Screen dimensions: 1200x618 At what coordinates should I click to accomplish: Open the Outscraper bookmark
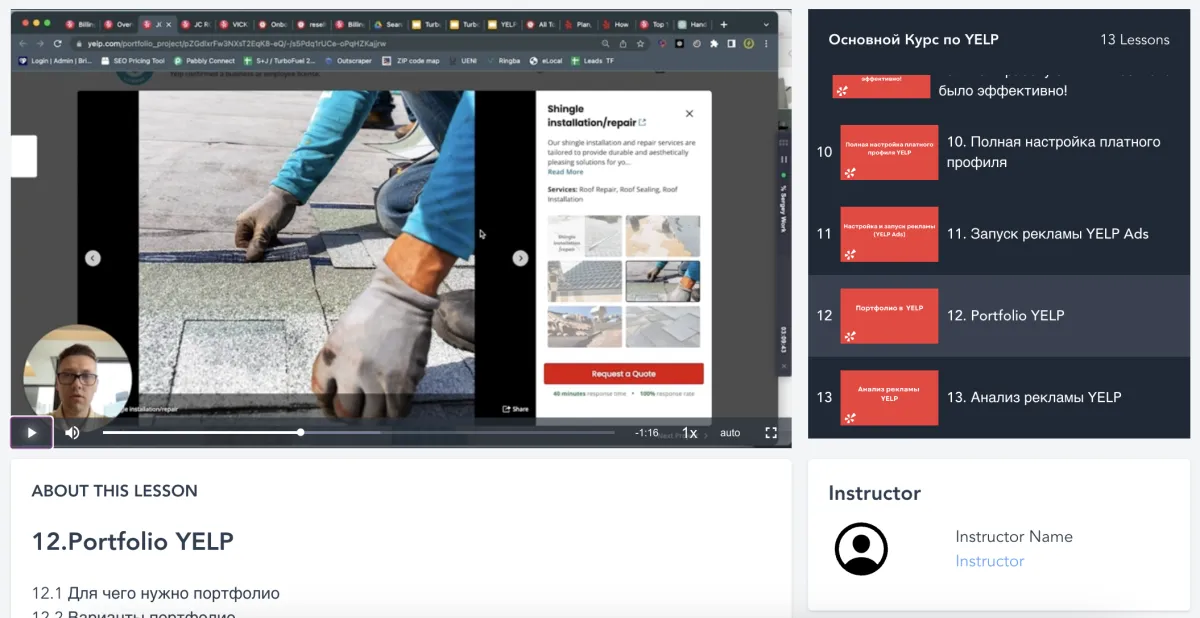click(x=348, y=61)
